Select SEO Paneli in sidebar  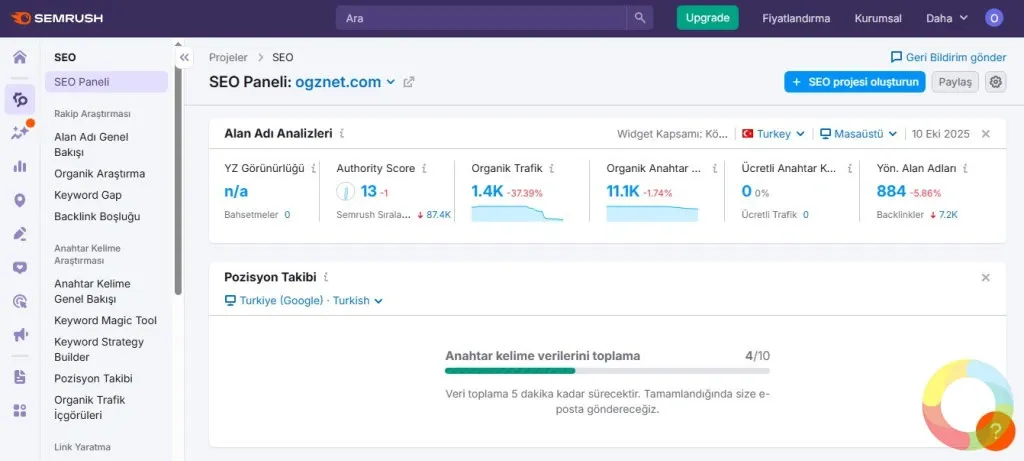(106, 82)
